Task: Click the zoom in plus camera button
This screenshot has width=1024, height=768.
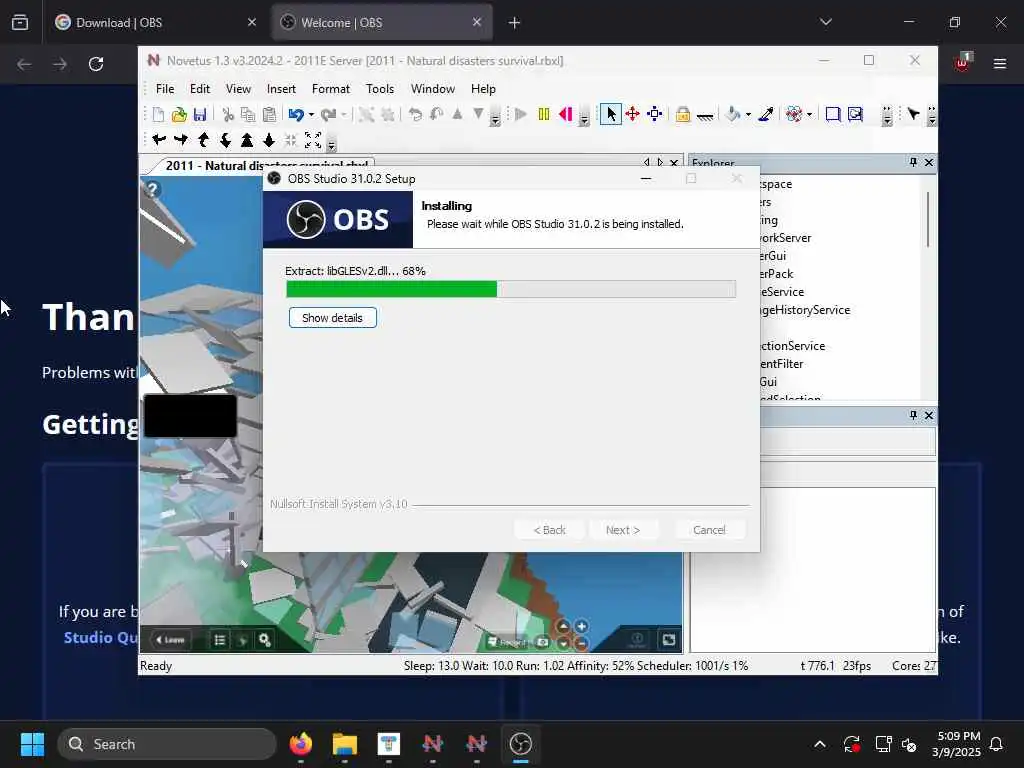Action: coord(581,626)
